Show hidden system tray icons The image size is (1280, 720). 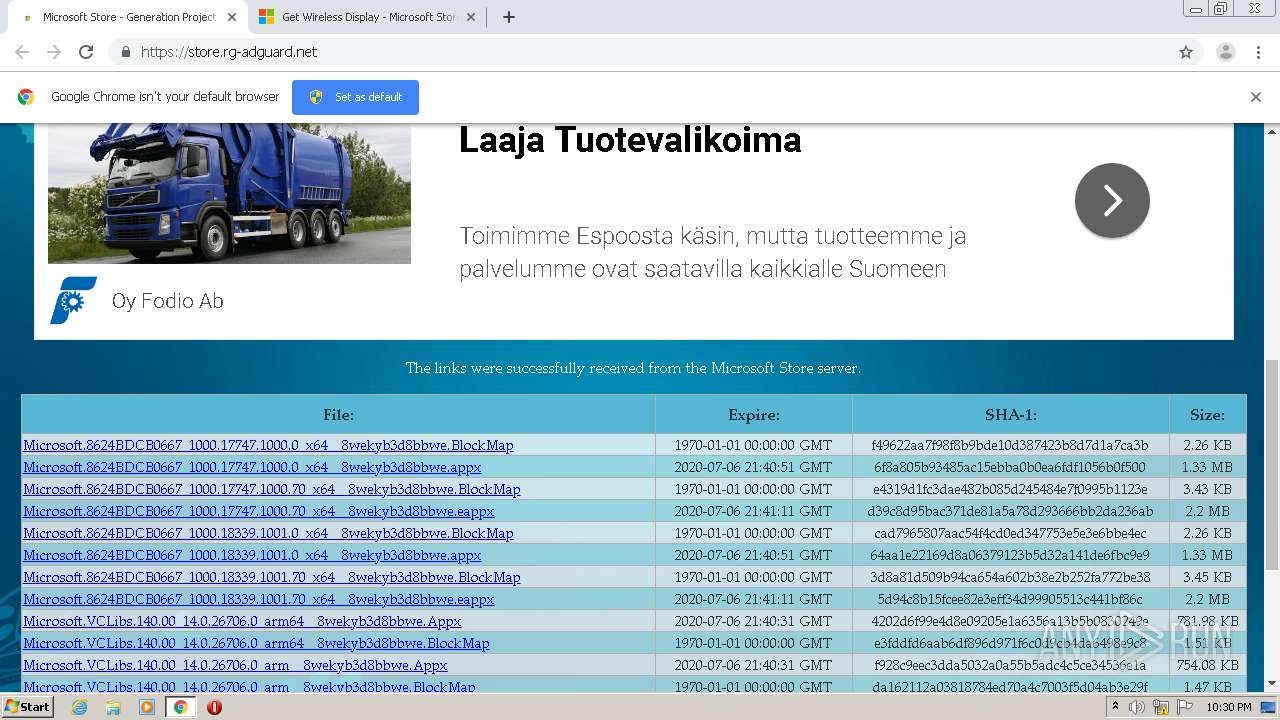[1115, 707]
